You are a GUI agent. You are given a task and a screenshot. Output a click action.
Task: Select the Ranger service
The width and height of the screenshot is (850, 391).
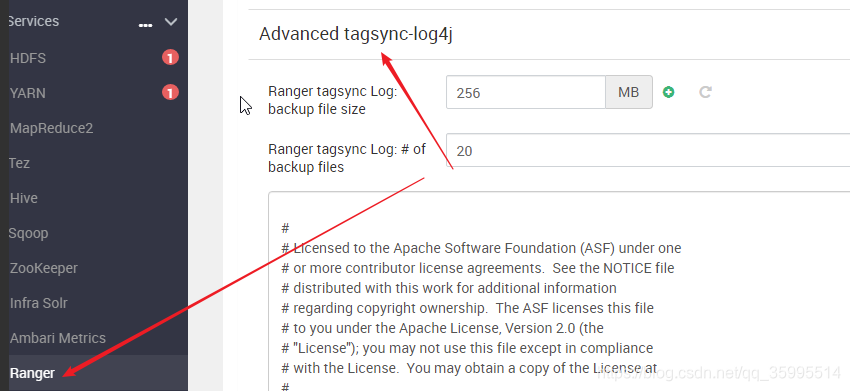[32, 373]
